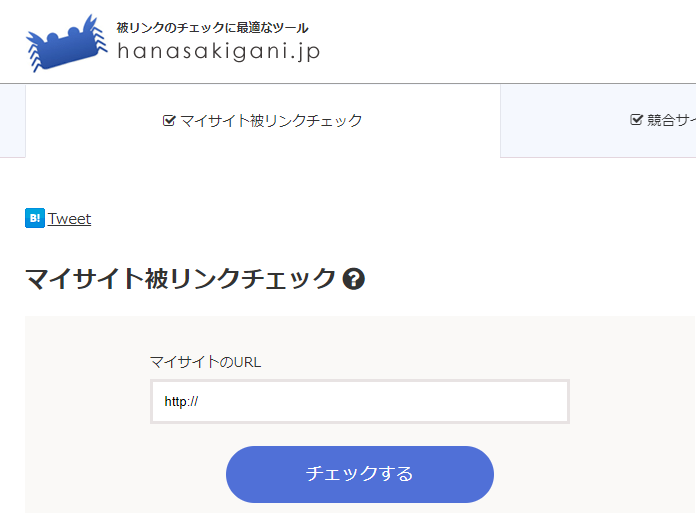Click blank tab strip left of マイサイト tab
Image resolution: width=696 pixels, height=513 pixels.
pyautogui.click(x=12, y=121)
